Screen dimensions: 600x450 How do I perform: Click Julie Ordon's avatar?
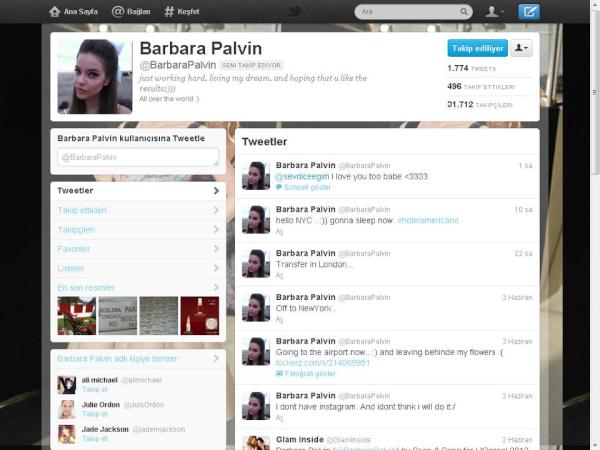click(x=67, y=409)
